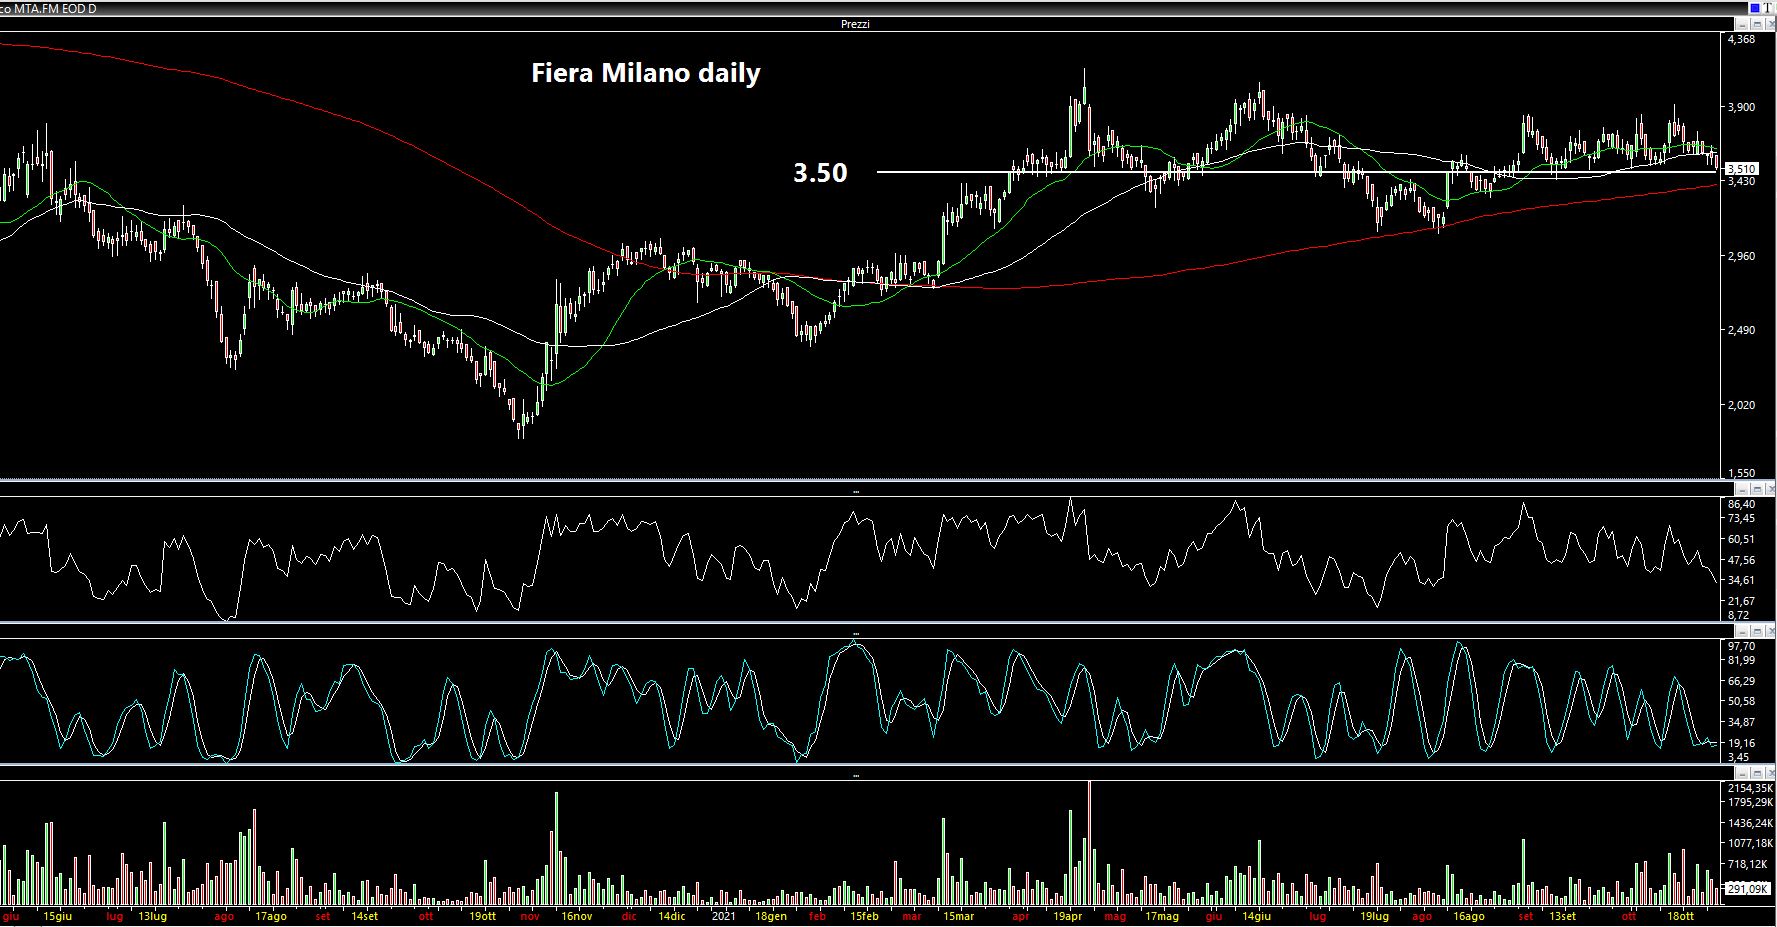Click the 718,12K volume axis value
Viewport: 1777px width, 927px height.
click(1747, 864)
